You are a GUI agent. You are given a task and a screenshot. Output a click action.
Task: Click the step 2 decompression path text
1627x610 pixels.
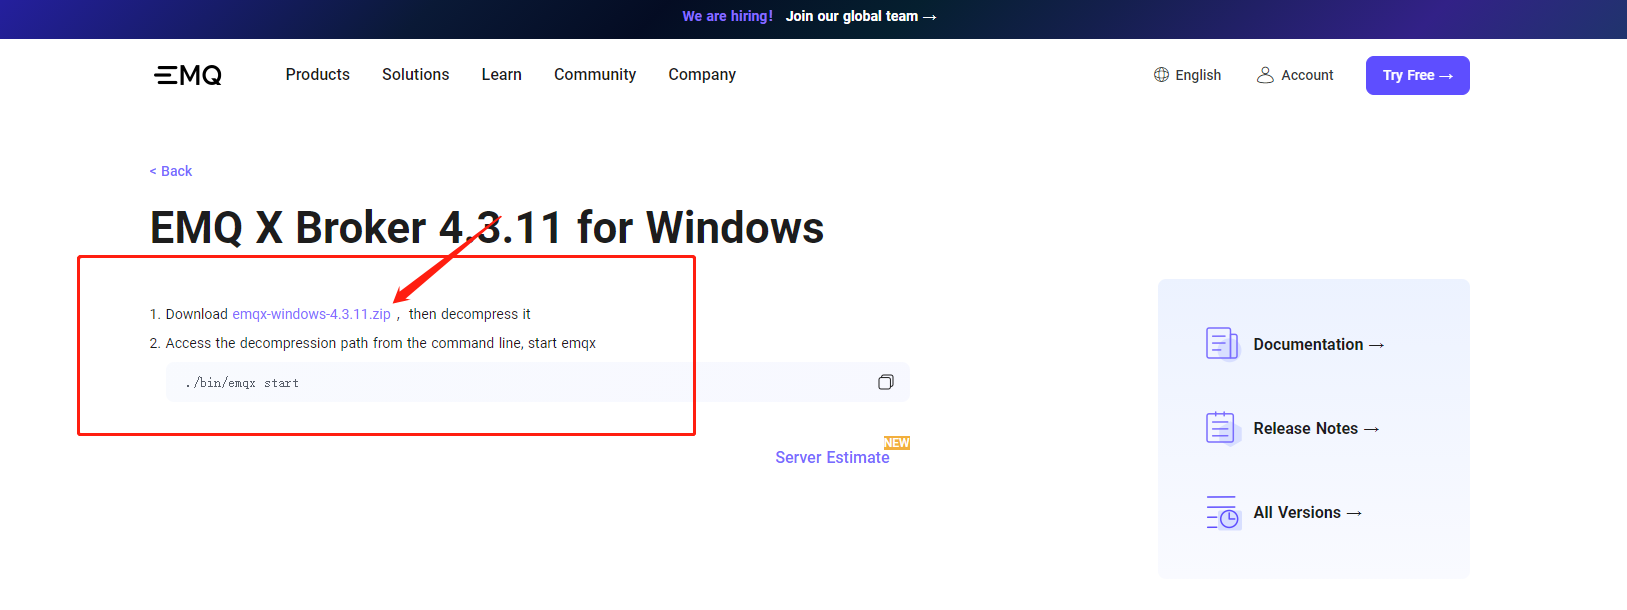point(380,343)
